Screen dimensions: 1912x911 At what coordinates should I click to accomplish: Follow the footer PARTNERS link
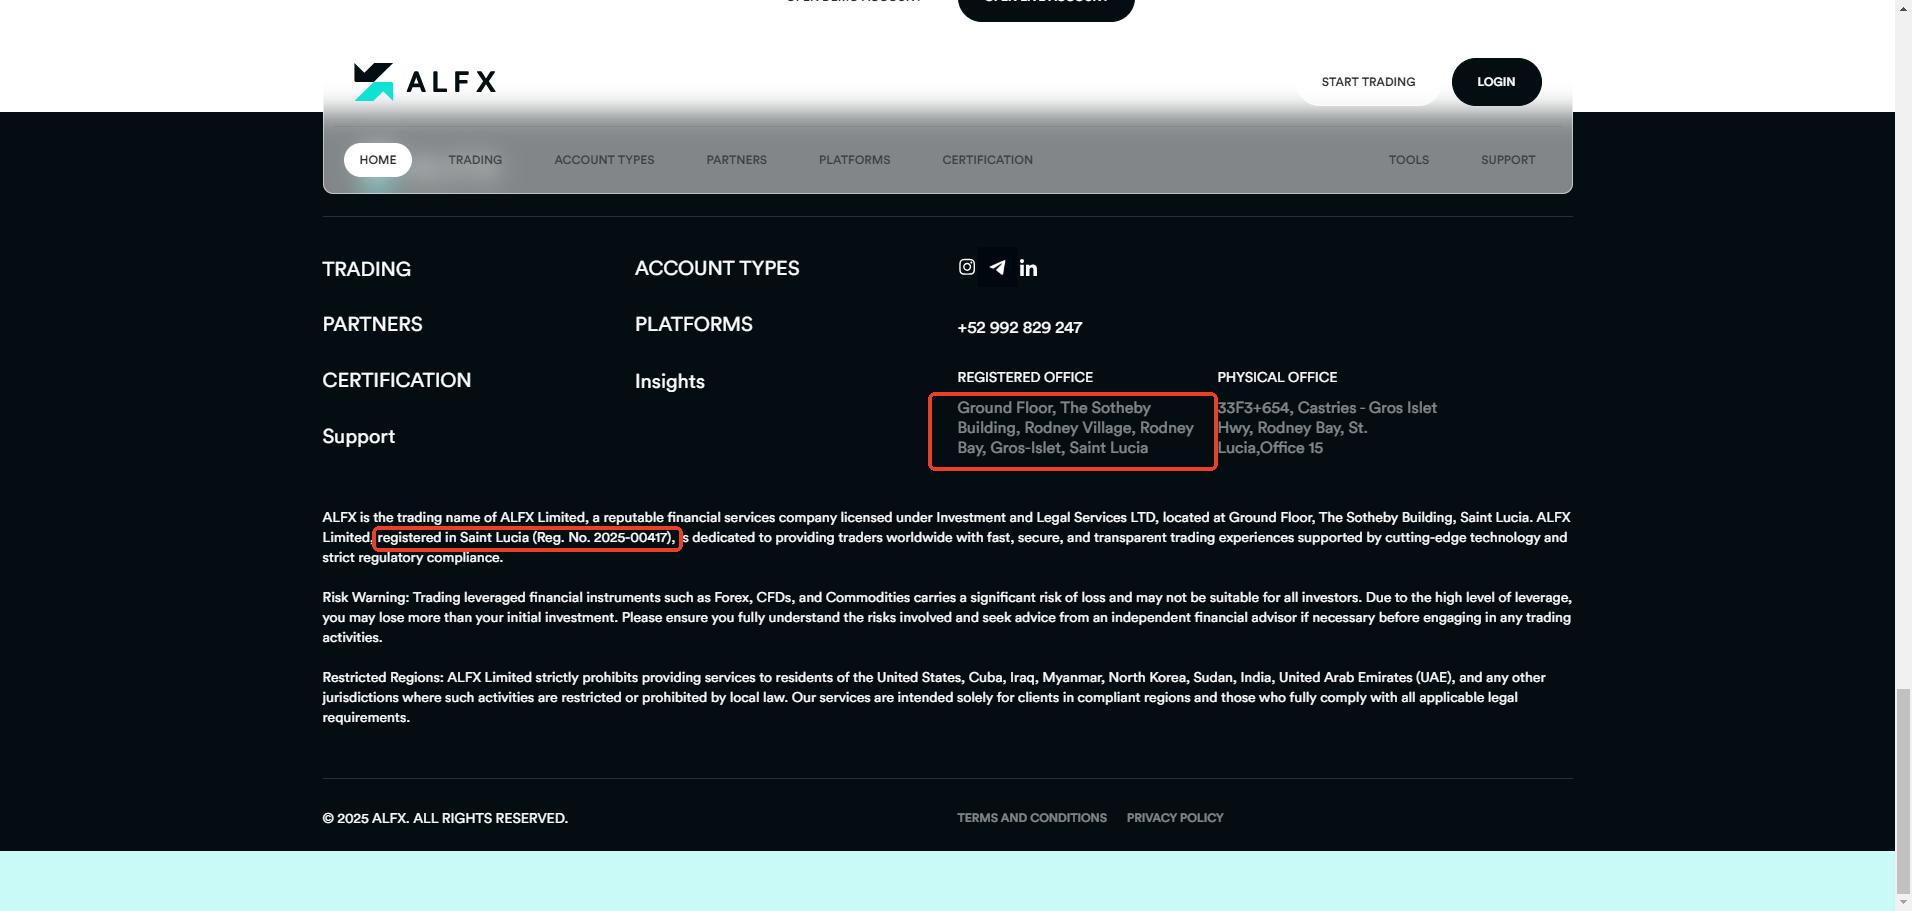372,325
